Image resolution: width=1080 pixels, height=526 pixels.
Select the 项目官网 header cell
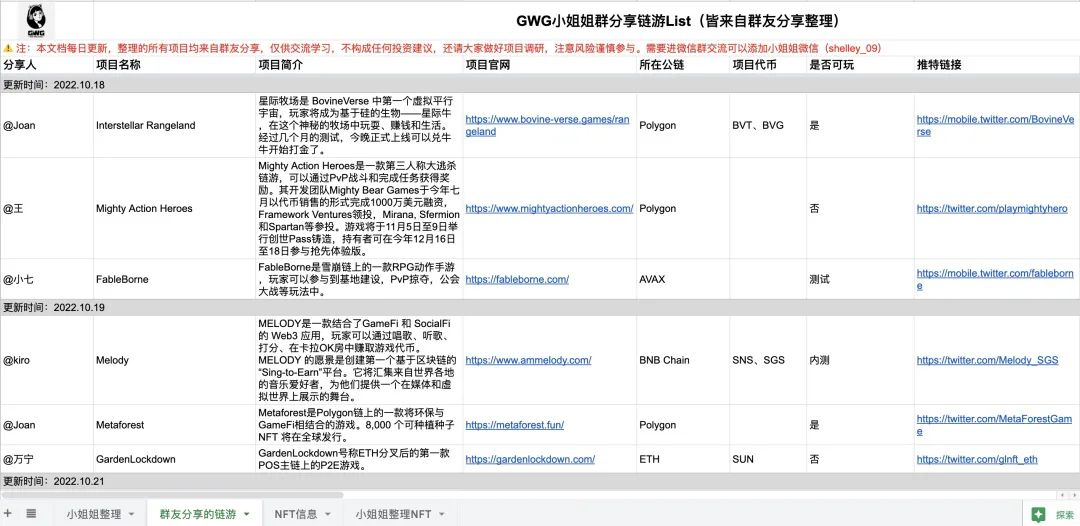tap(550, 65)
